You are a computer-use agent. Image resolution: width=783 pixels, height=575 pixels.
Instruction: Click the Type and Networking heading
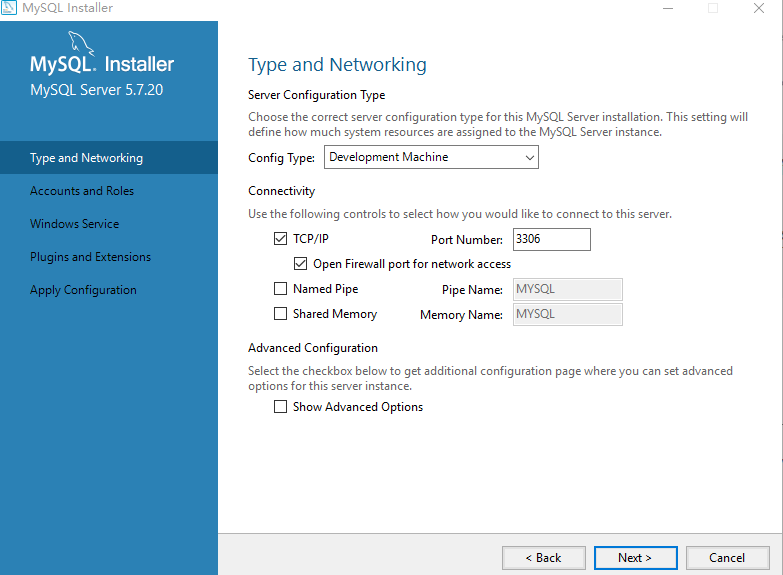(338, 65)
